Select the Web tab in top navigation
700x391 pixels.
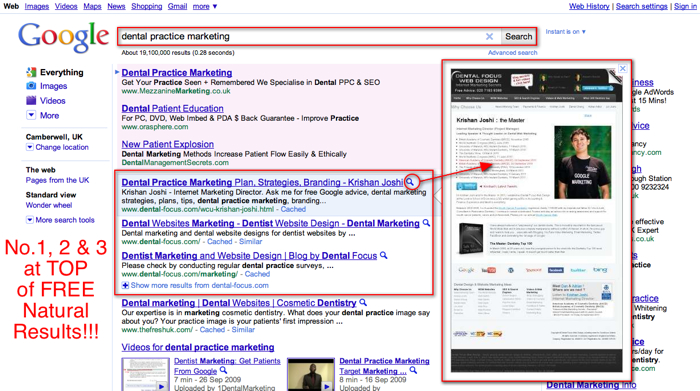(x=11, y=6)
